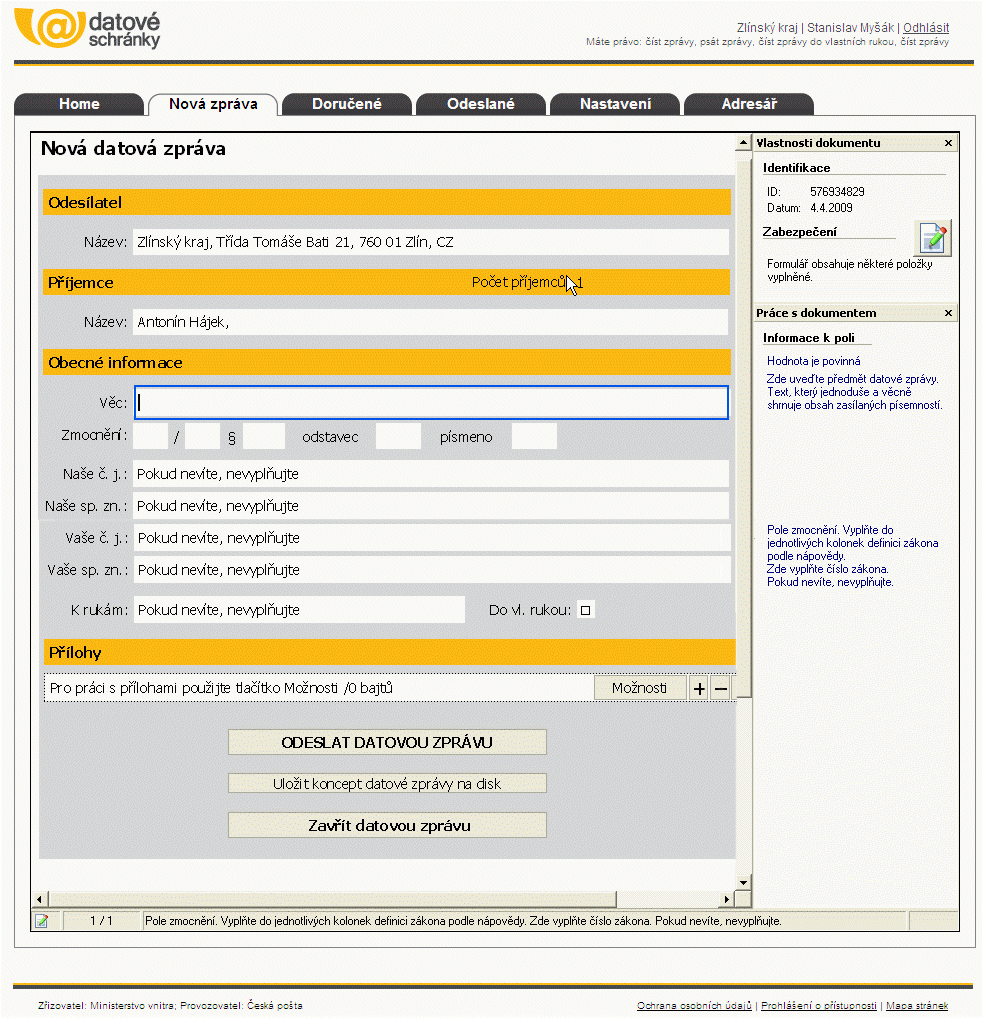
Task: Click the horizontal scrollbar right arrow
Action: (727, 899)
